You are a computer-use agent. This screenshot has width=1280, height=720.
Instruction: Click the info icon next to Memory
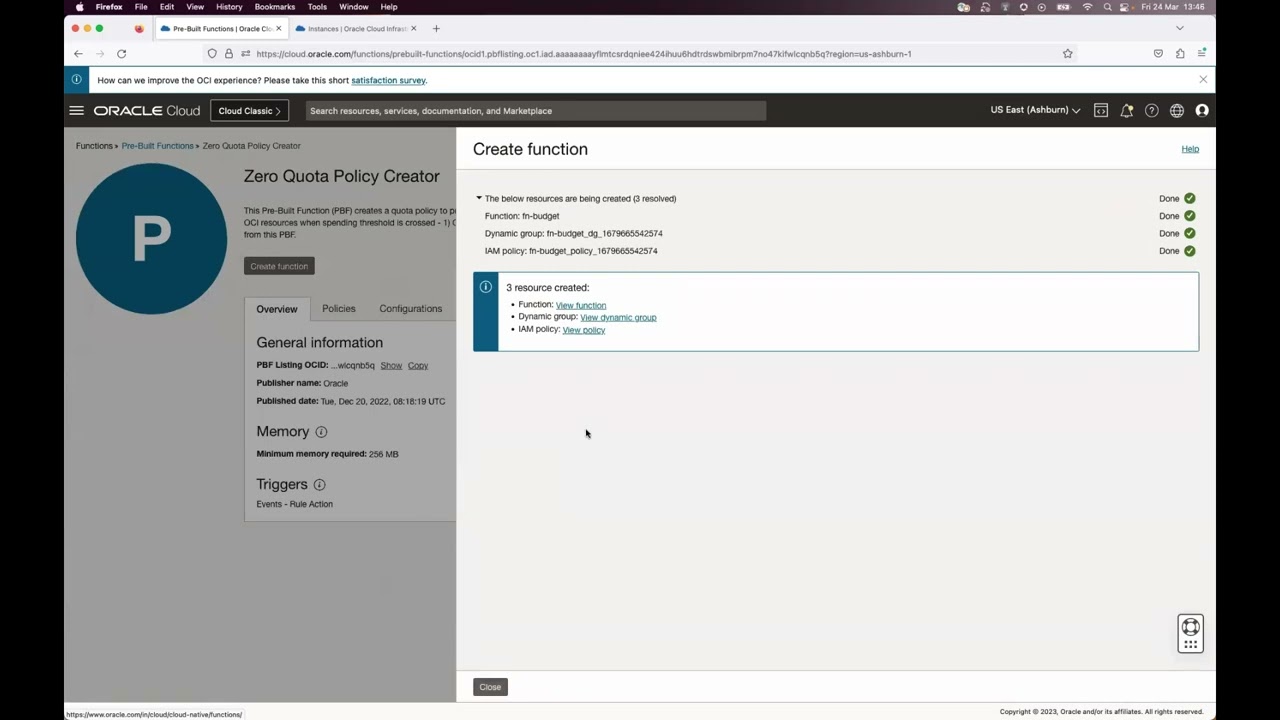(x=321, y=432)
